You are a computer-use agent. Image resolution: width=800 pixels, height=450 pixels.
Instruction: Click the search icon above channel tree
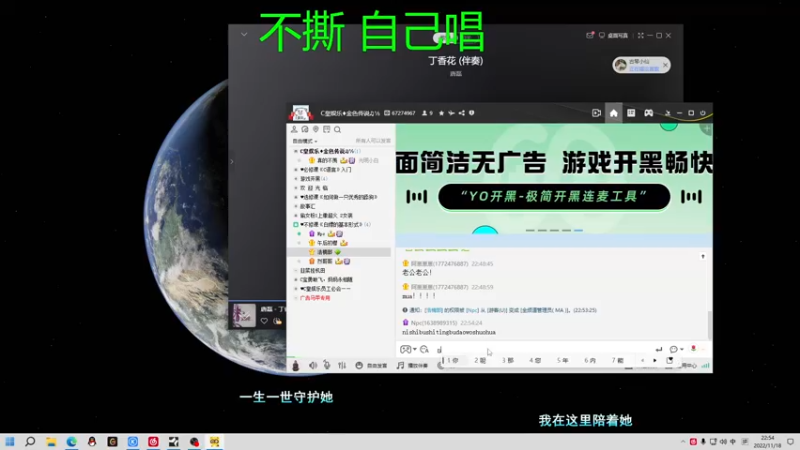337,130
